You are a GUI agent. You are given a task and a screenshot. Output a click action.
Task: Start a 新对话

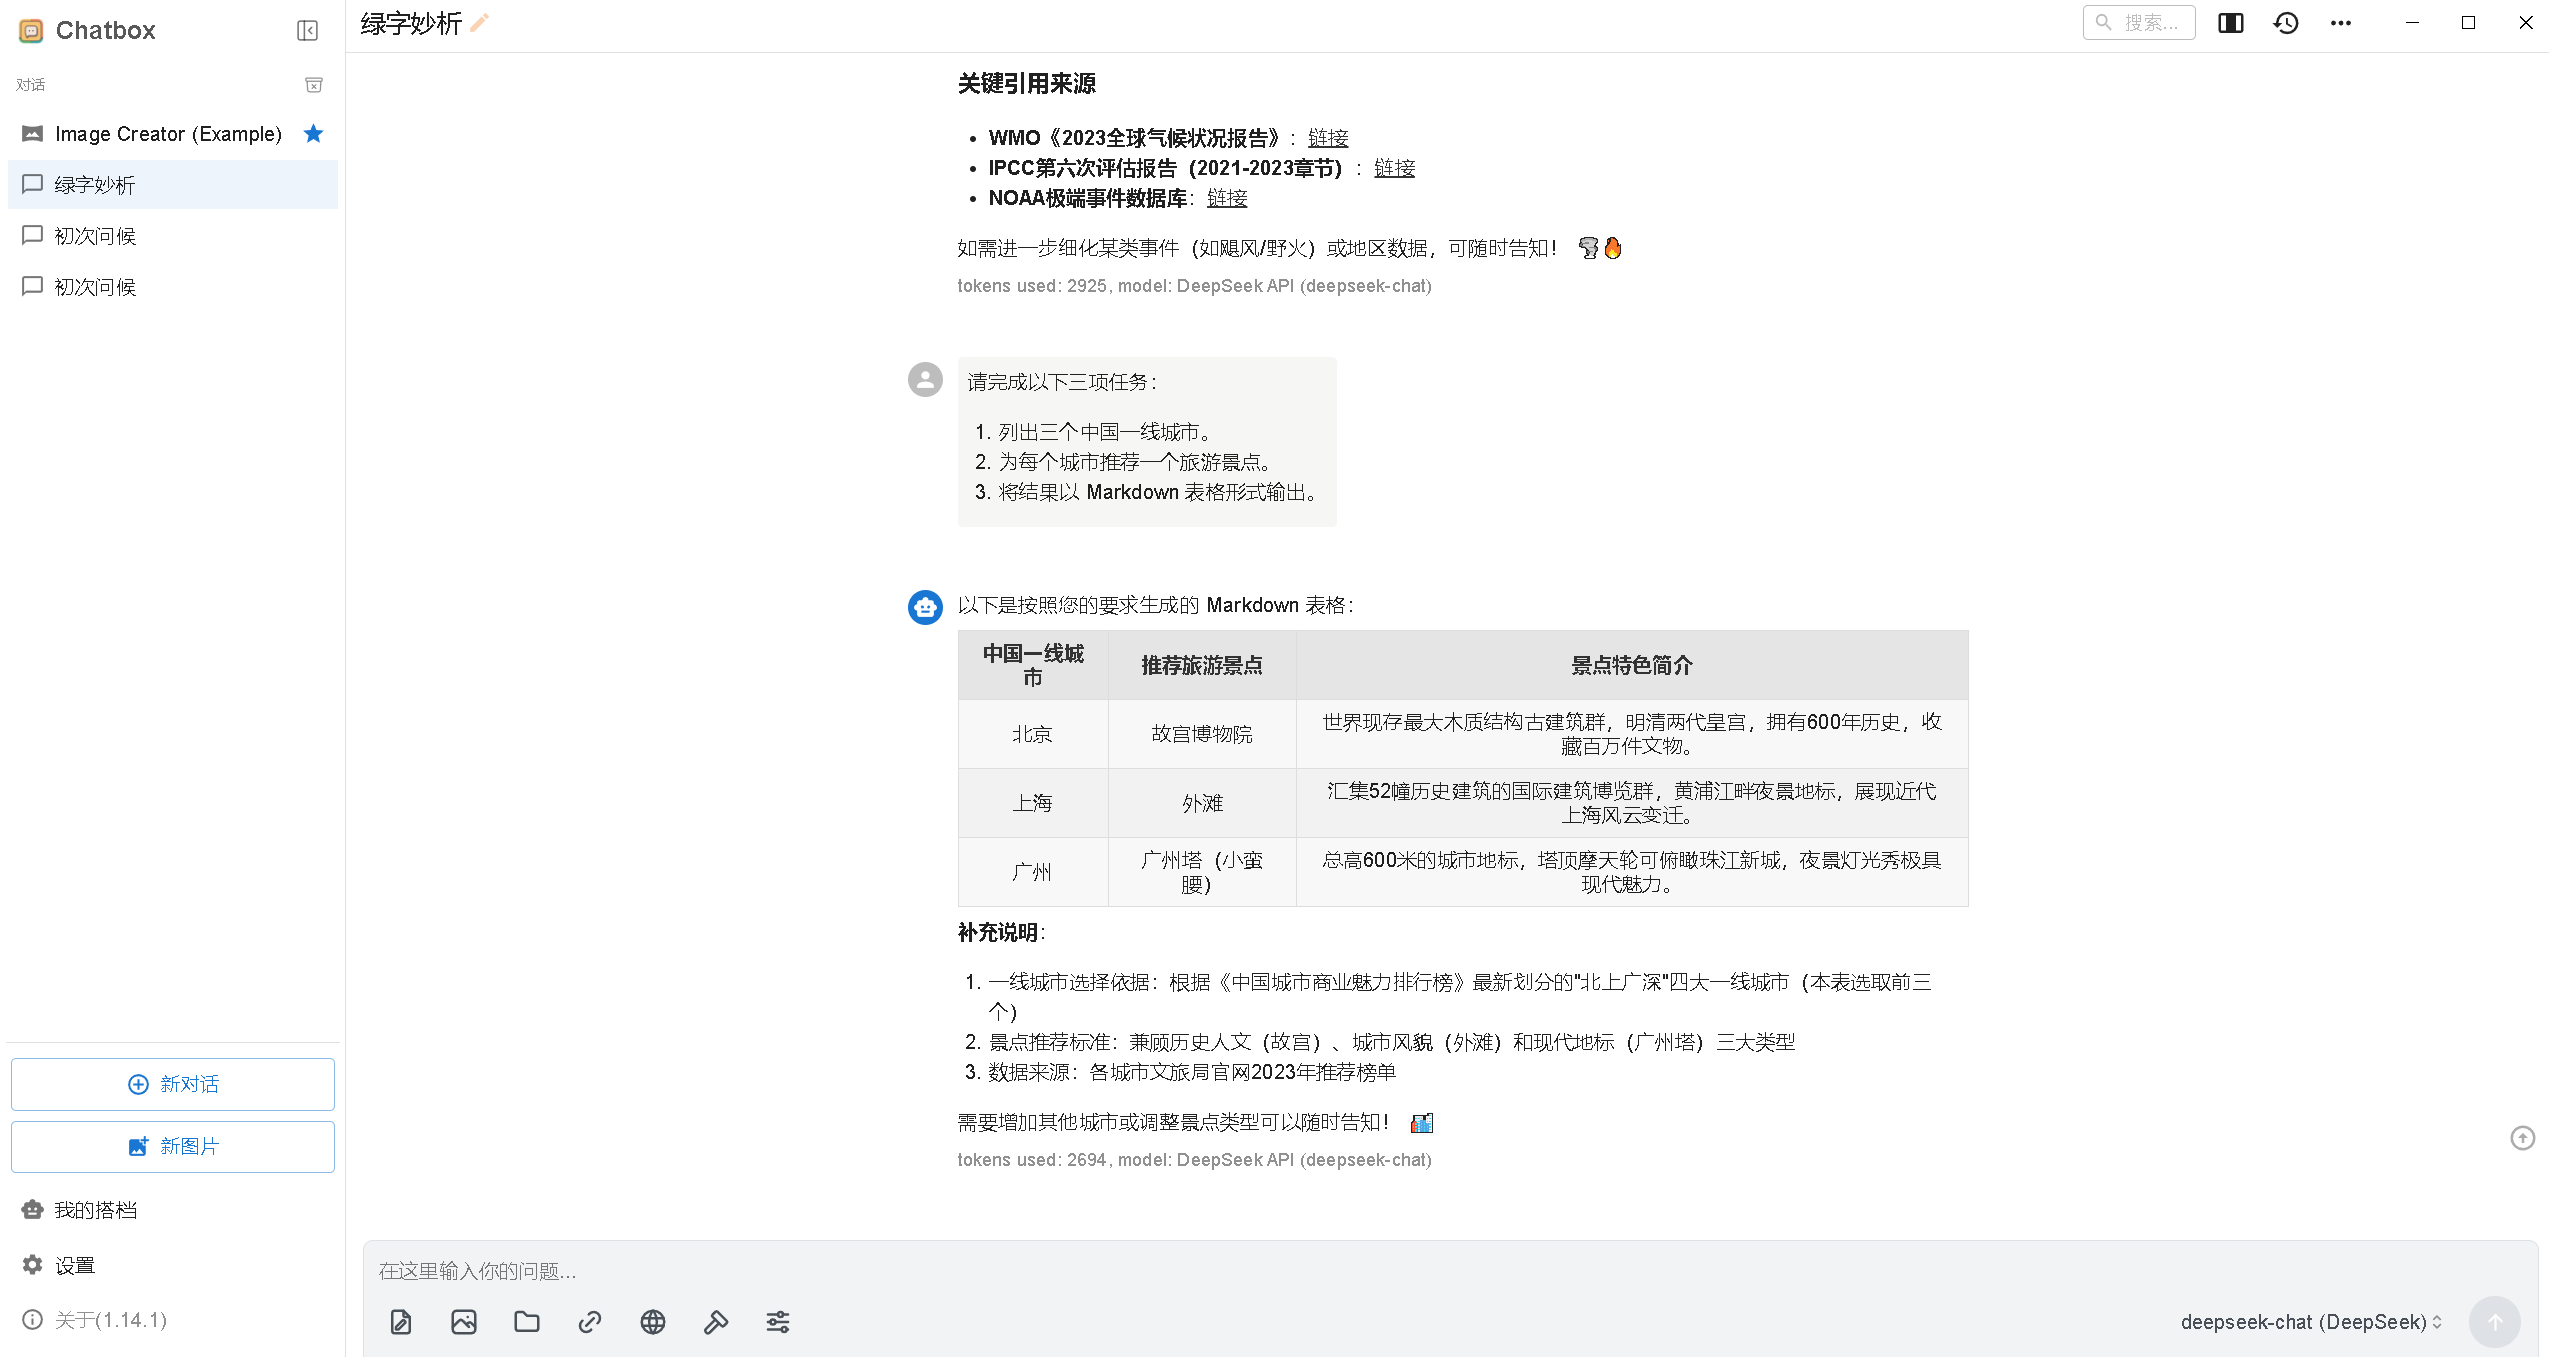coord(173,1084)
